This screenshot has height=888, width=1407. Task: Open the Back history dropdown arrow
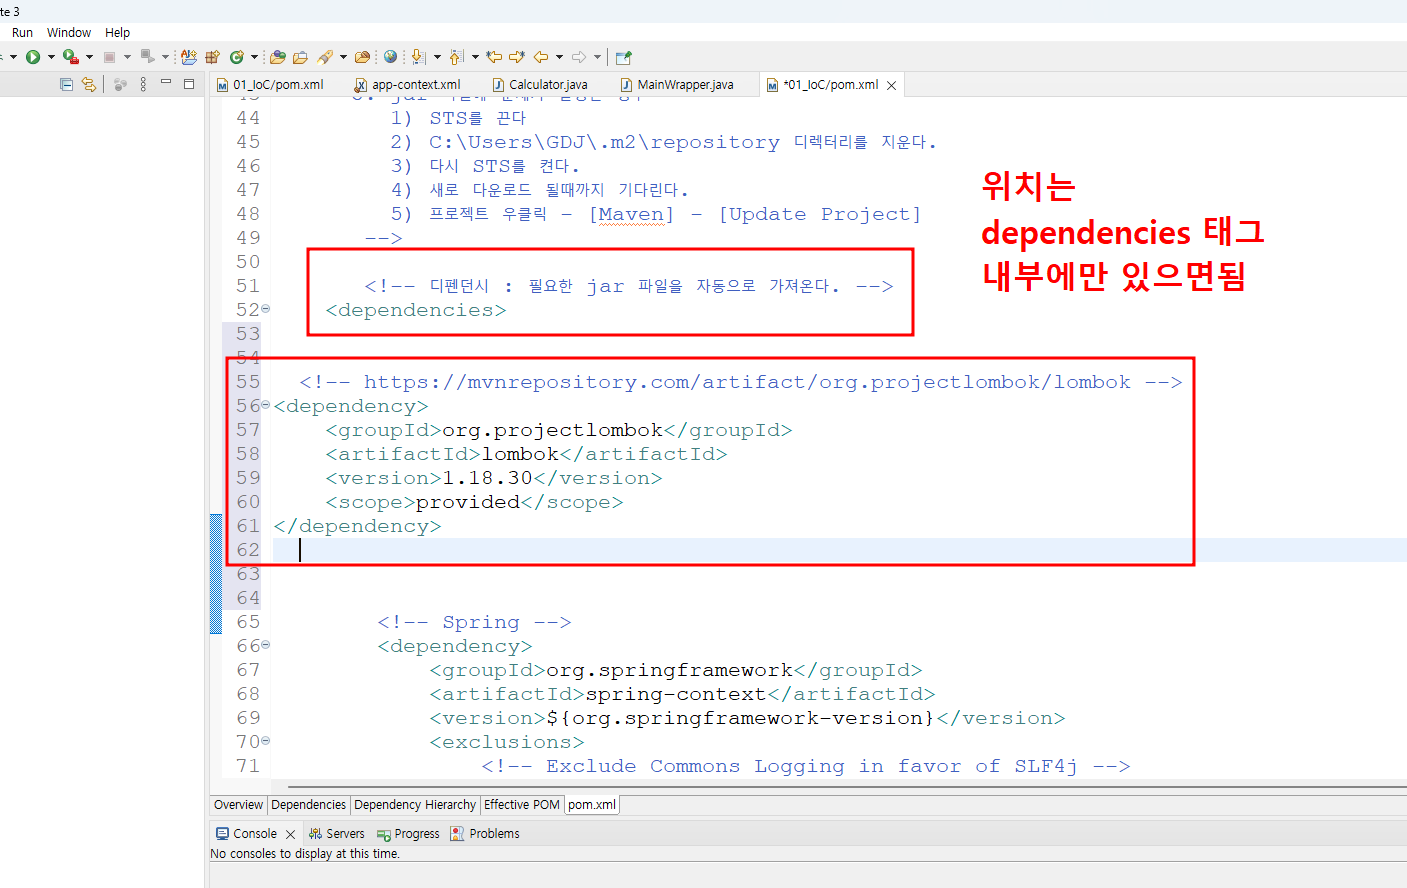click(x=559, y=57)
